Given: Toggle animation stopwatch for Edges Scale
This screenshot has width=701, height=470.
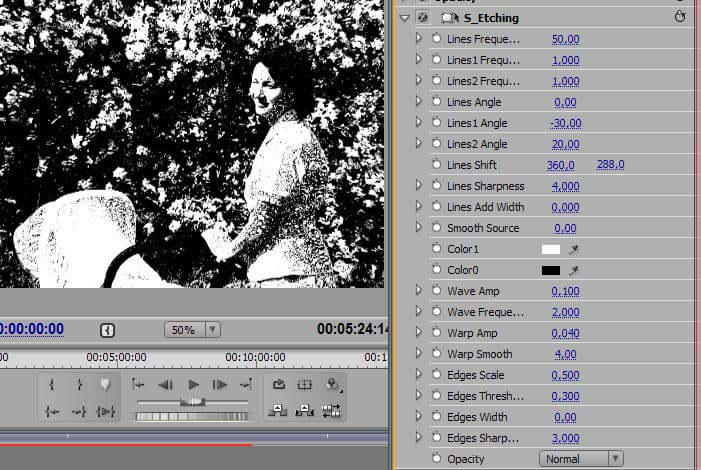Looking at the screenshot, I should coord(437,374).
